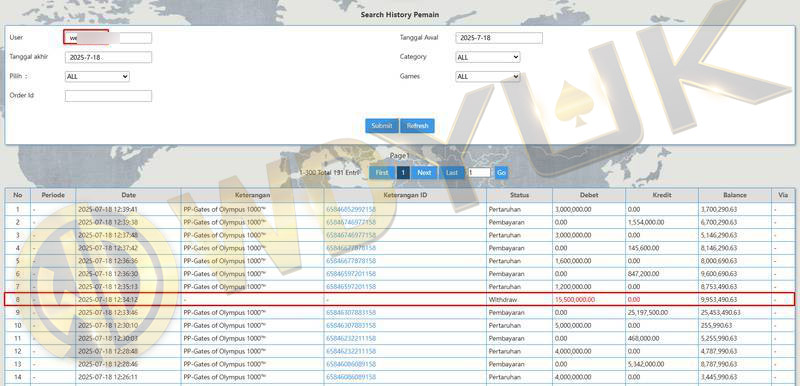800x386 pixels.
Task: Open Keterangan ID link in row 9
Action: (351, 313)
